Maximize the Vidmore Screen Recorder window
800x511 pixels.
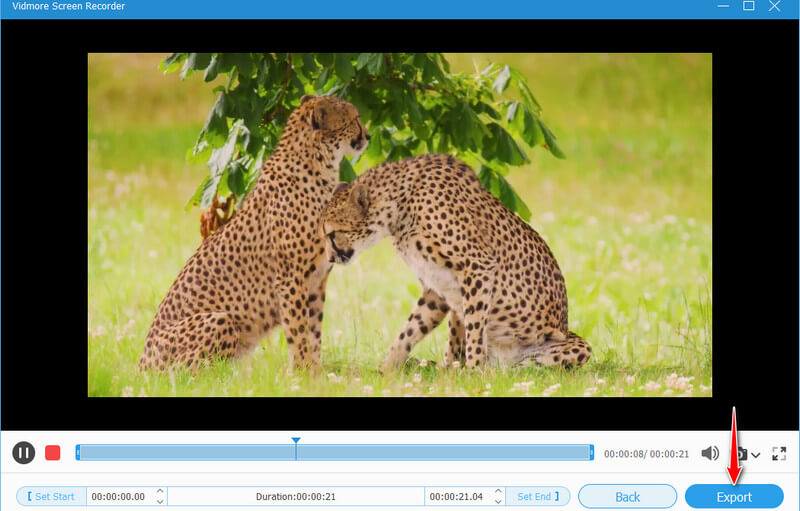click(x=748, y=6)
